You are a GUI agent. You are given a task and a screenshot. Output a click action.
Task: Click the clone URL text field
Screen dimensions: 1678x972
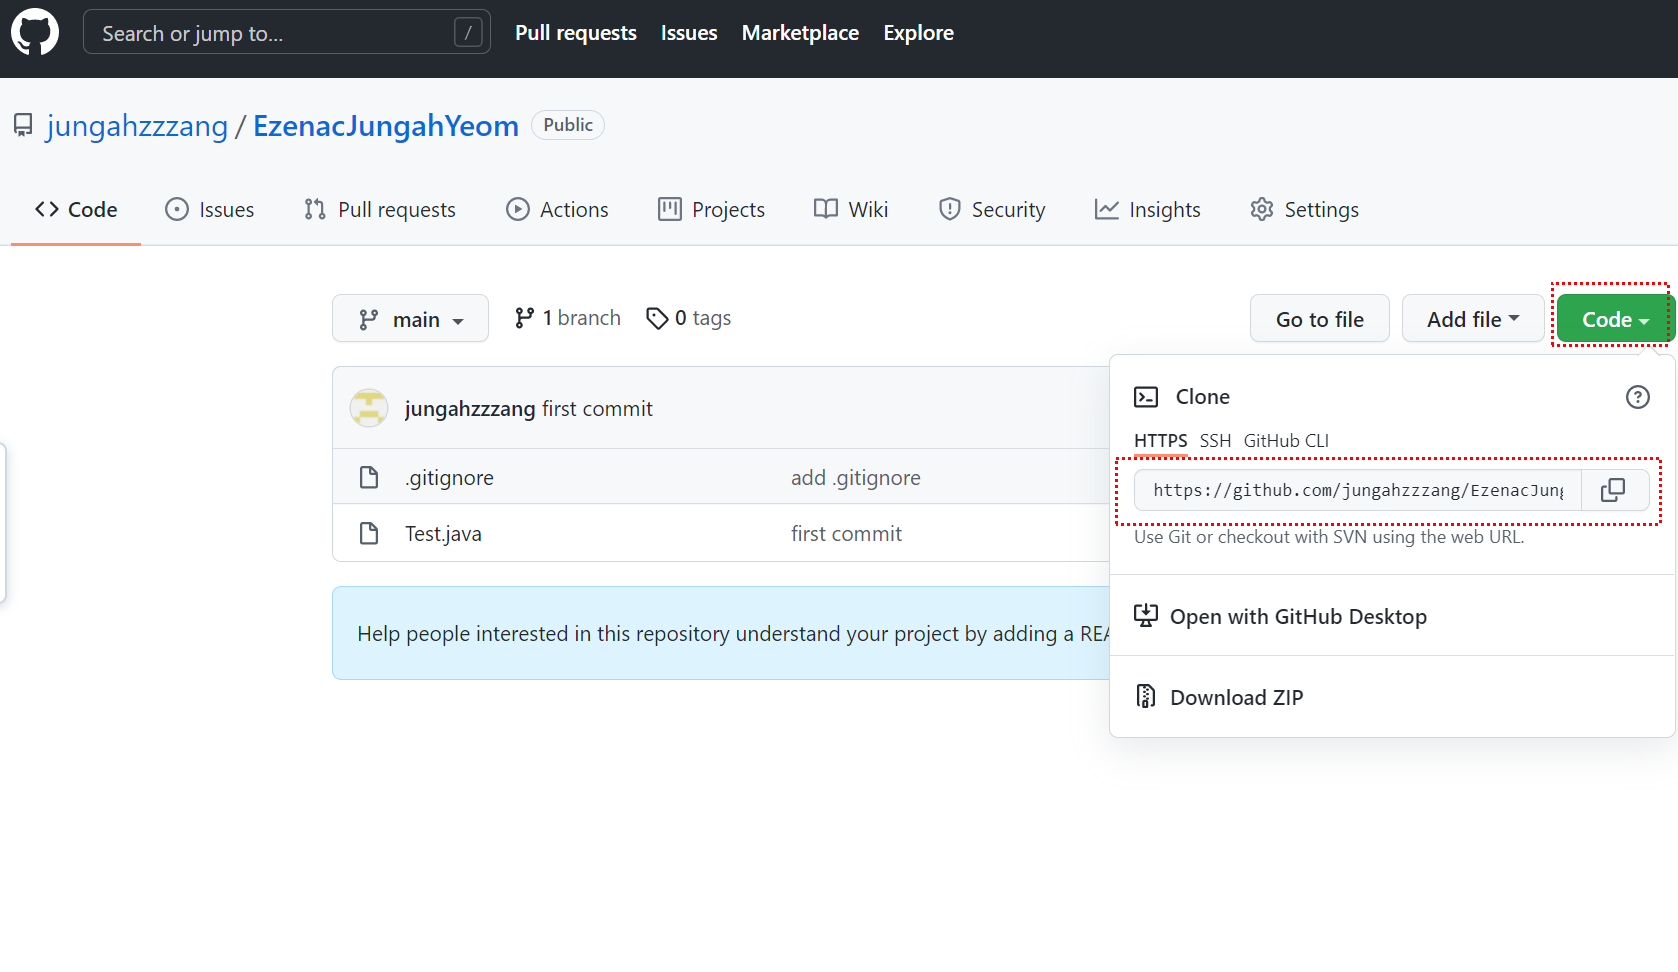[1358, 490]
